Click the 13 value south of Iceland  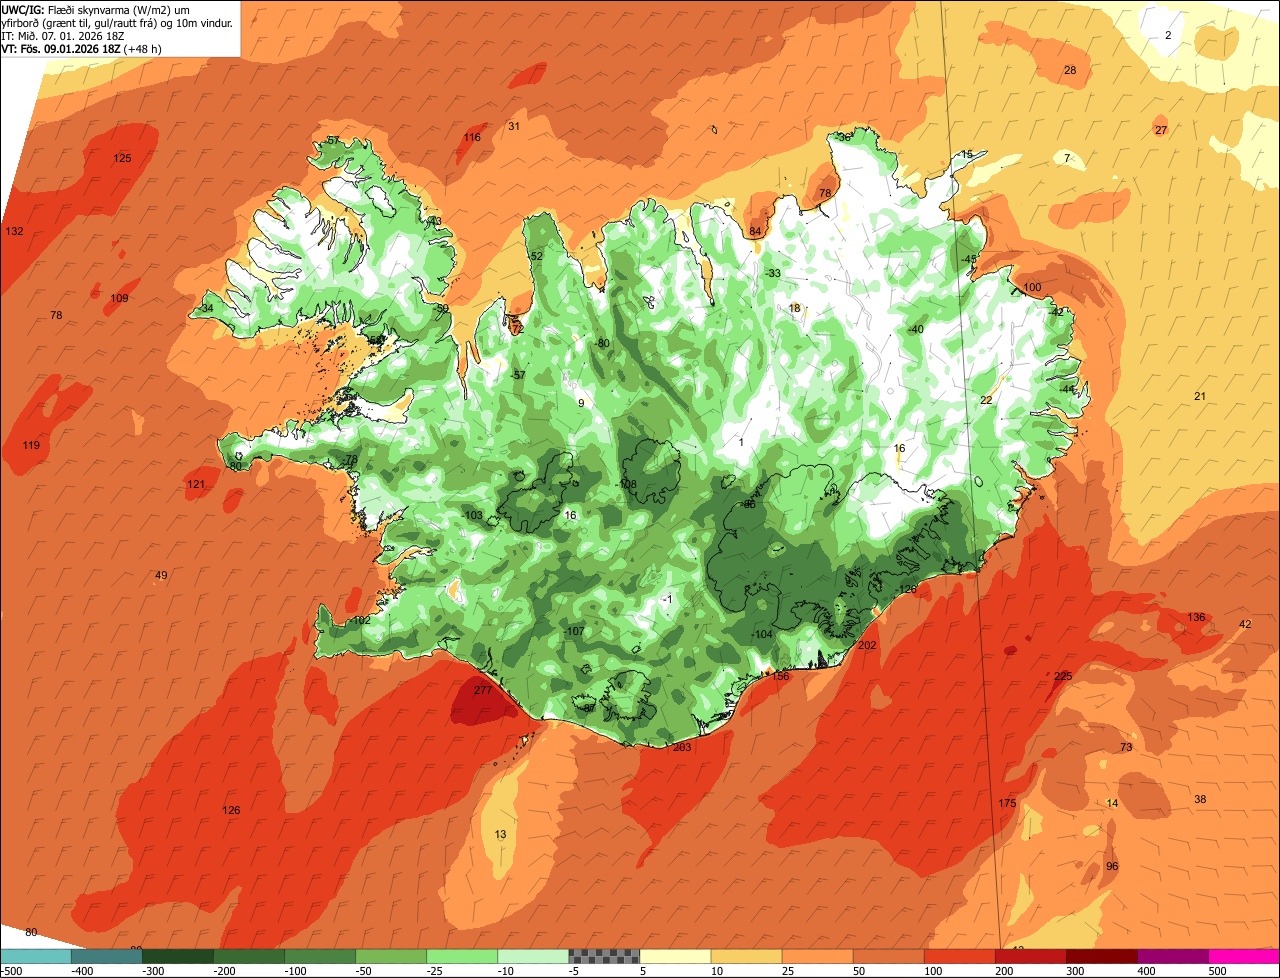point(501,834)
